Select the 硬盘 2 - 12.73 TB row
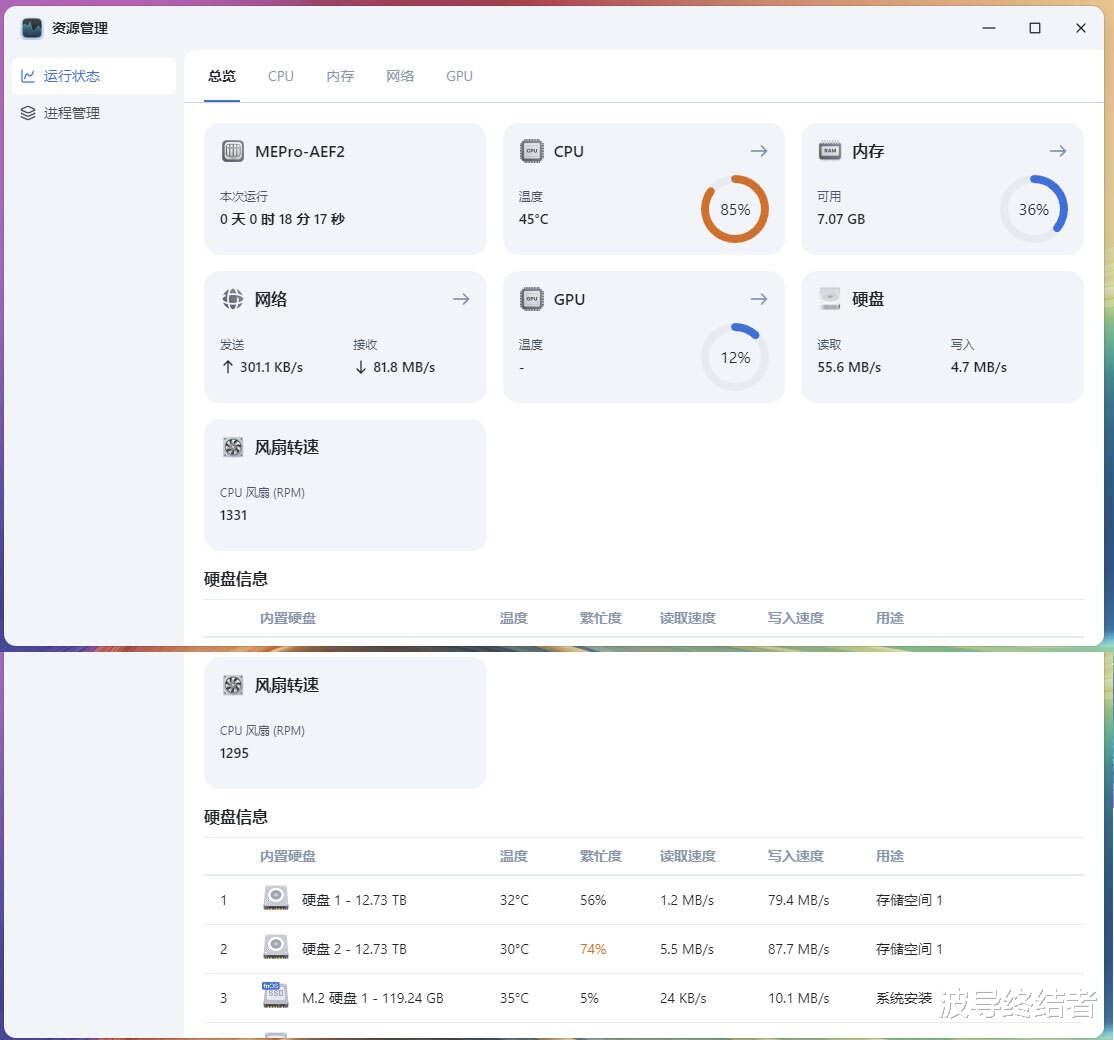 [644, 949]
